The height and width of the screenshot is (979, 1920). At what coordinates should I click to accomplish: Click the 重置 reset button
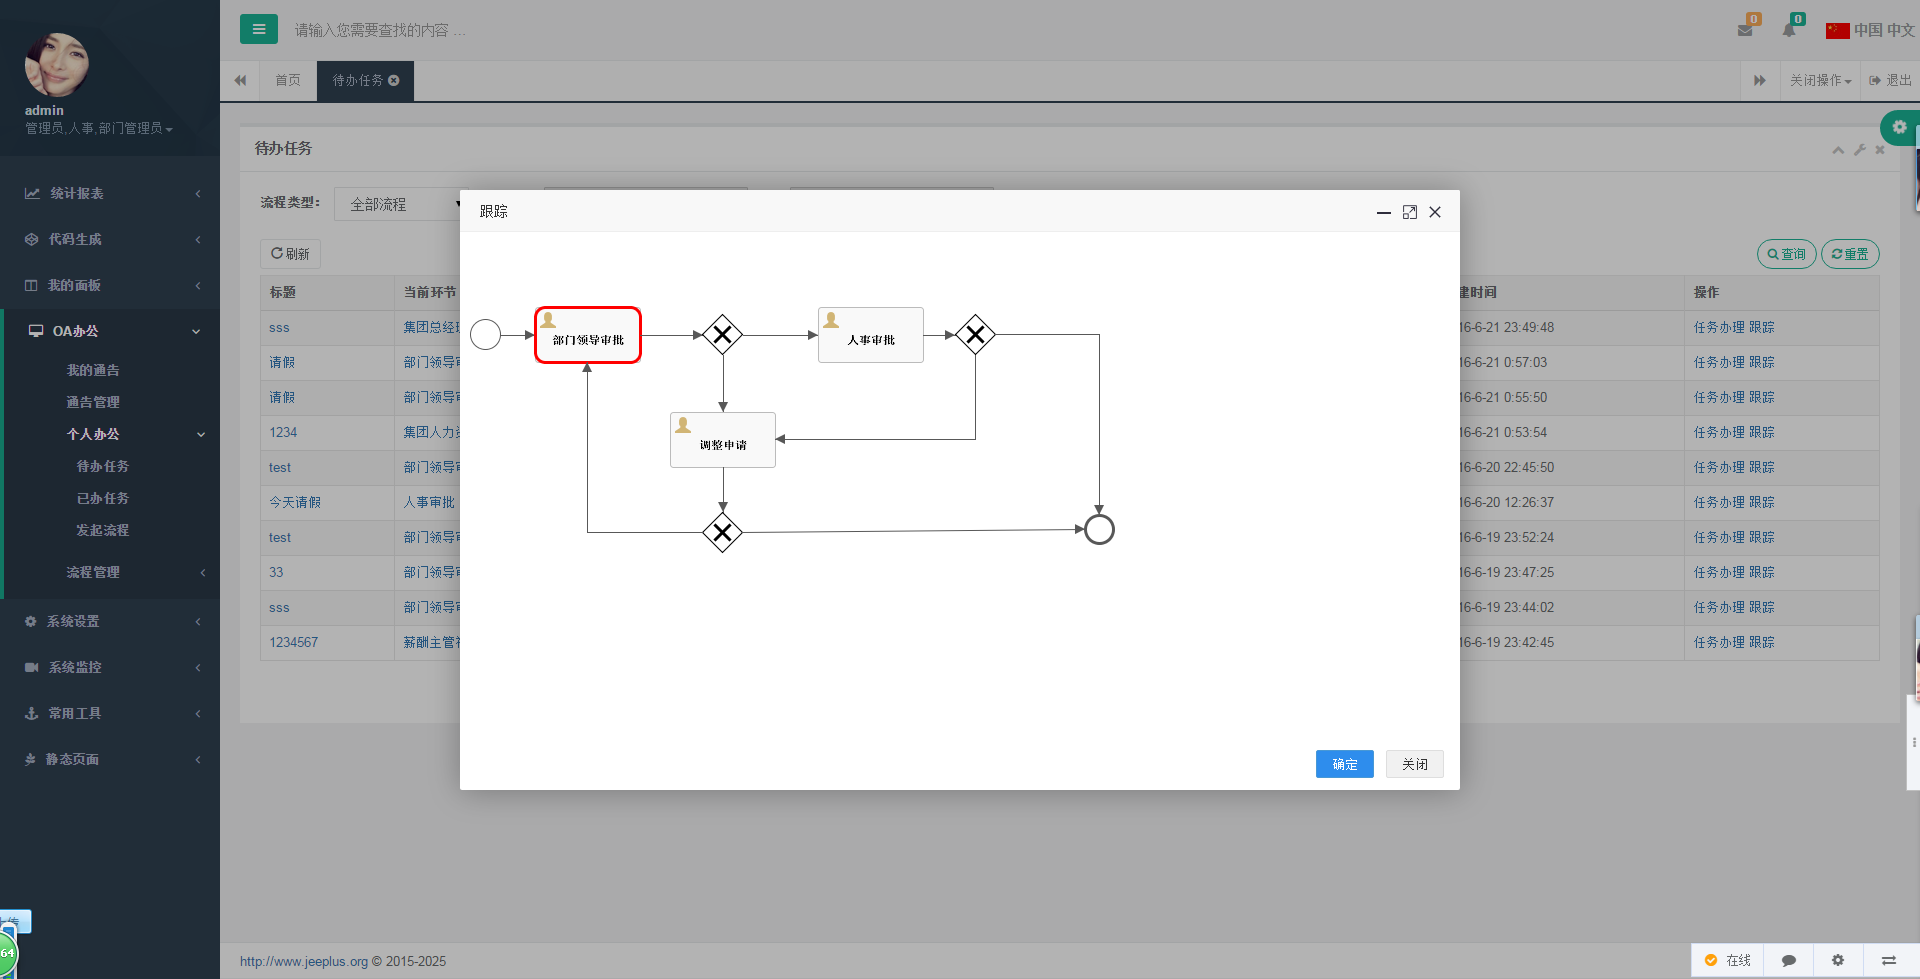1850,254
